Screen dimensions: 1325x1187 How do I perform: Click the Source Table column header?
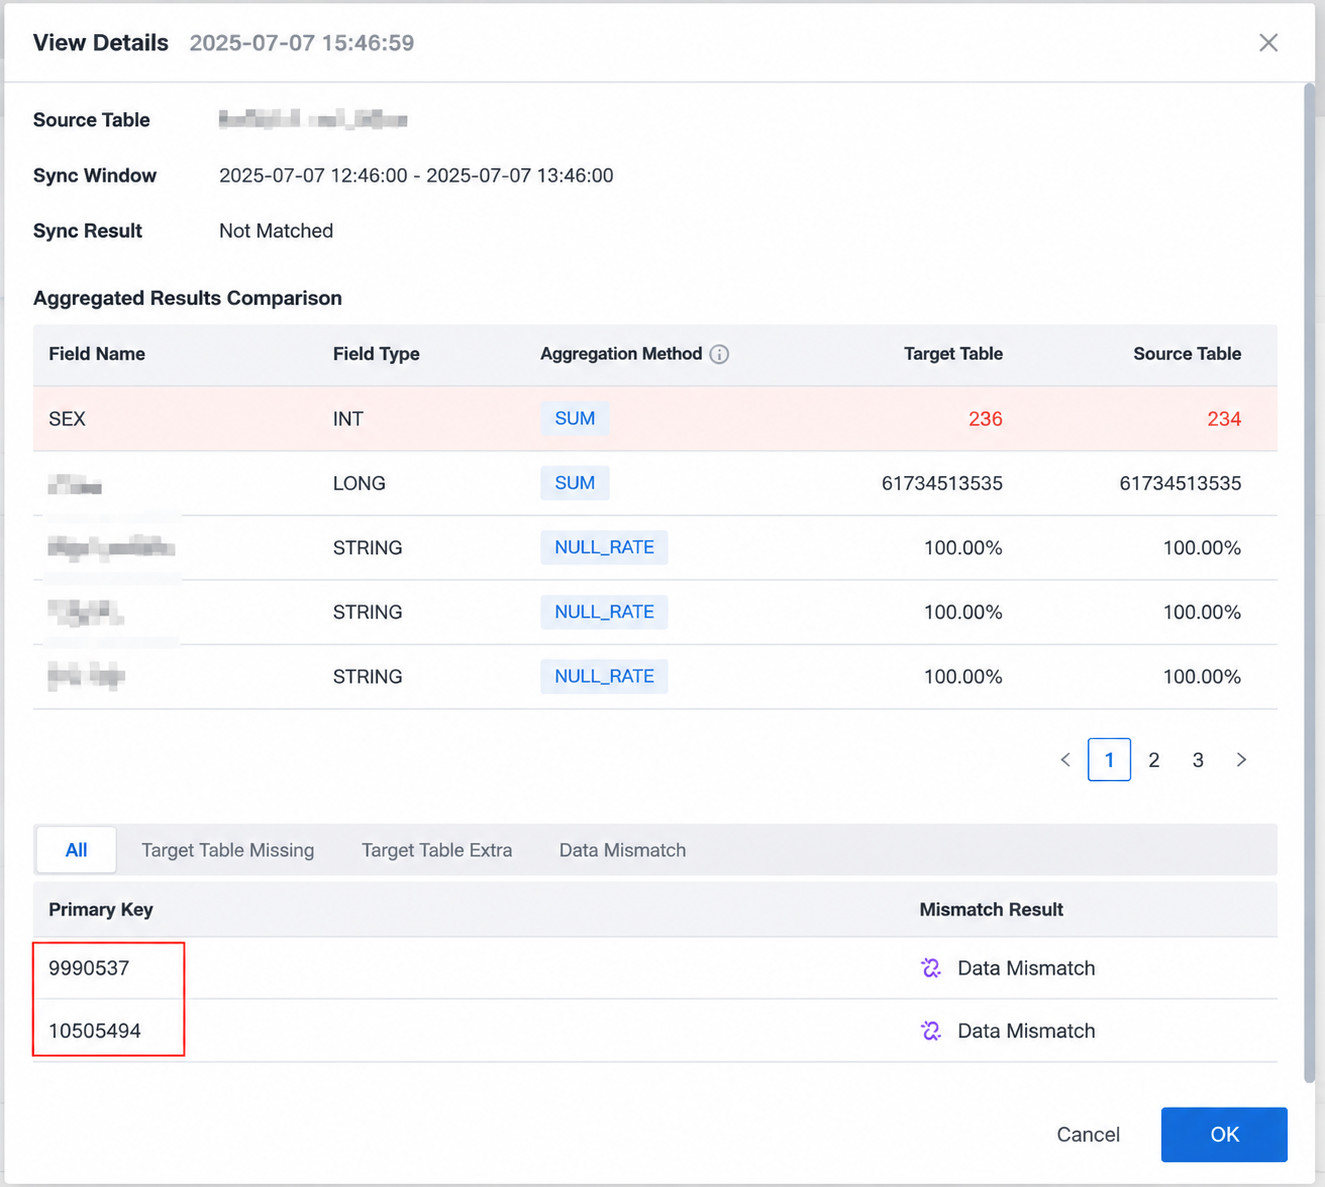(1187, 354)
